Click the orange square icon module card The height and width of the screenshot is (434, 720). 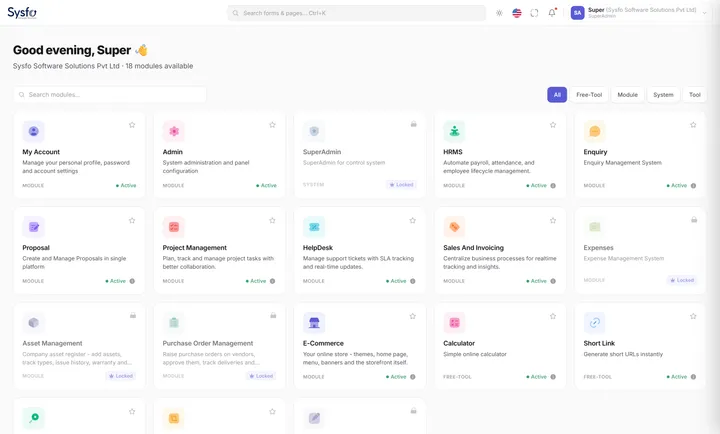pyautogui.click(x=174, y=418)
